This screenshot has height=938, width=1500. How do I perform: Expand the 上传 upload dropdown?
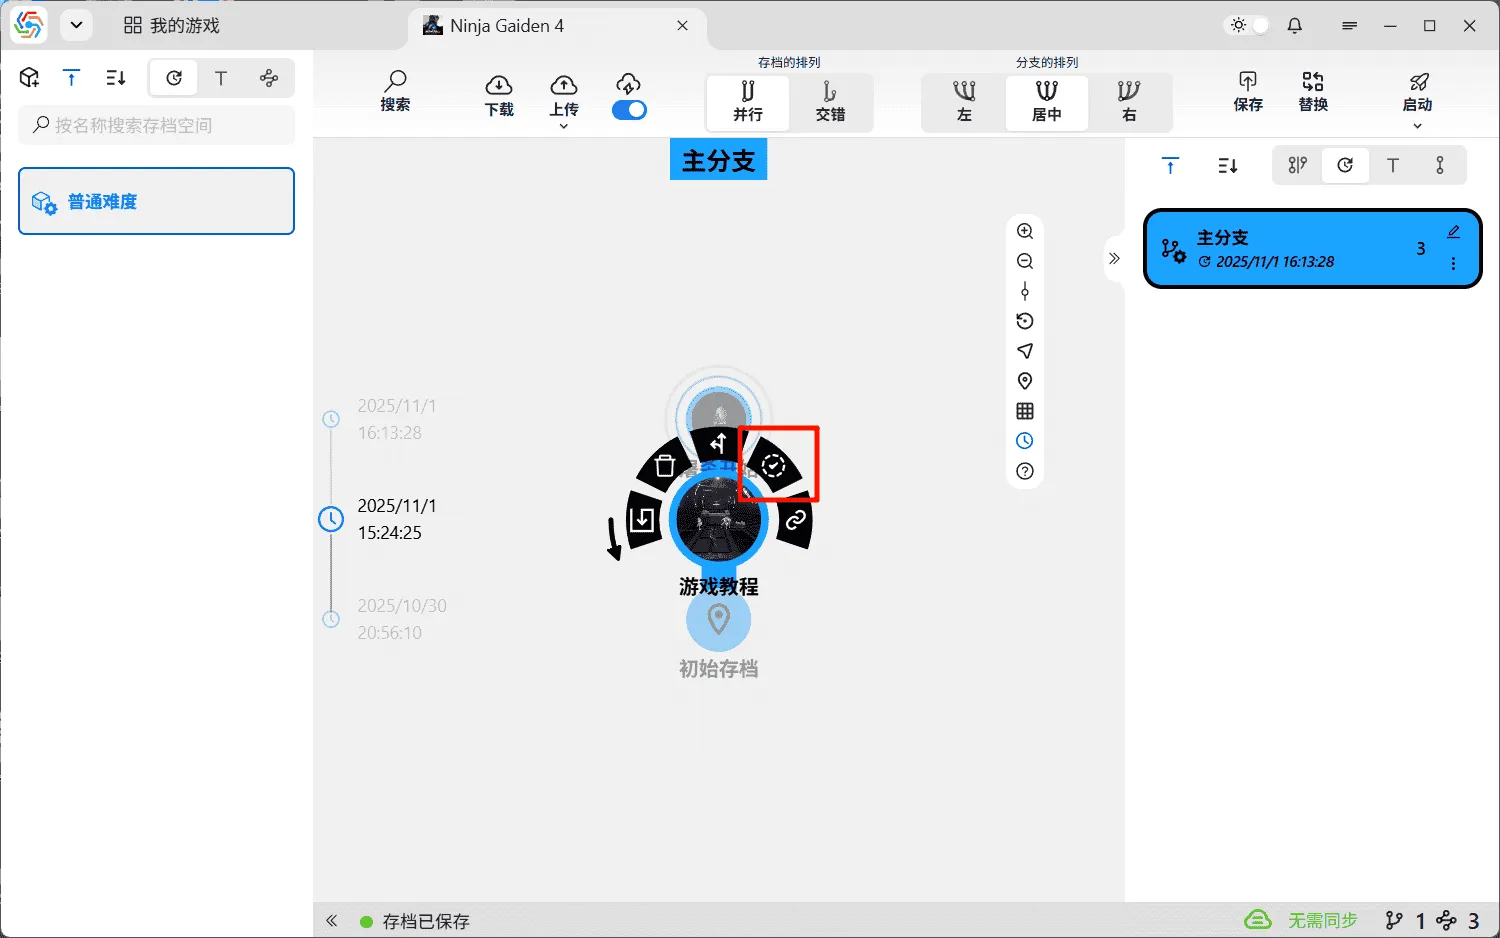tap(564, 126)
